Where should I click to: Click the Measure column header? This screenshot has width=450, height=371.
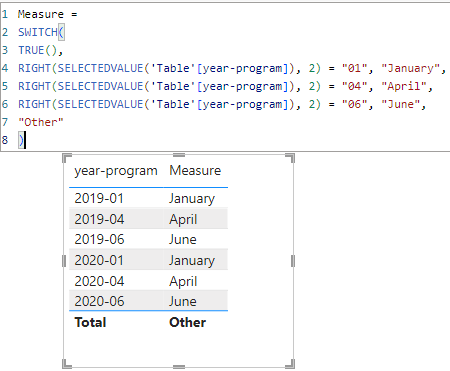(x=195, y=171)
